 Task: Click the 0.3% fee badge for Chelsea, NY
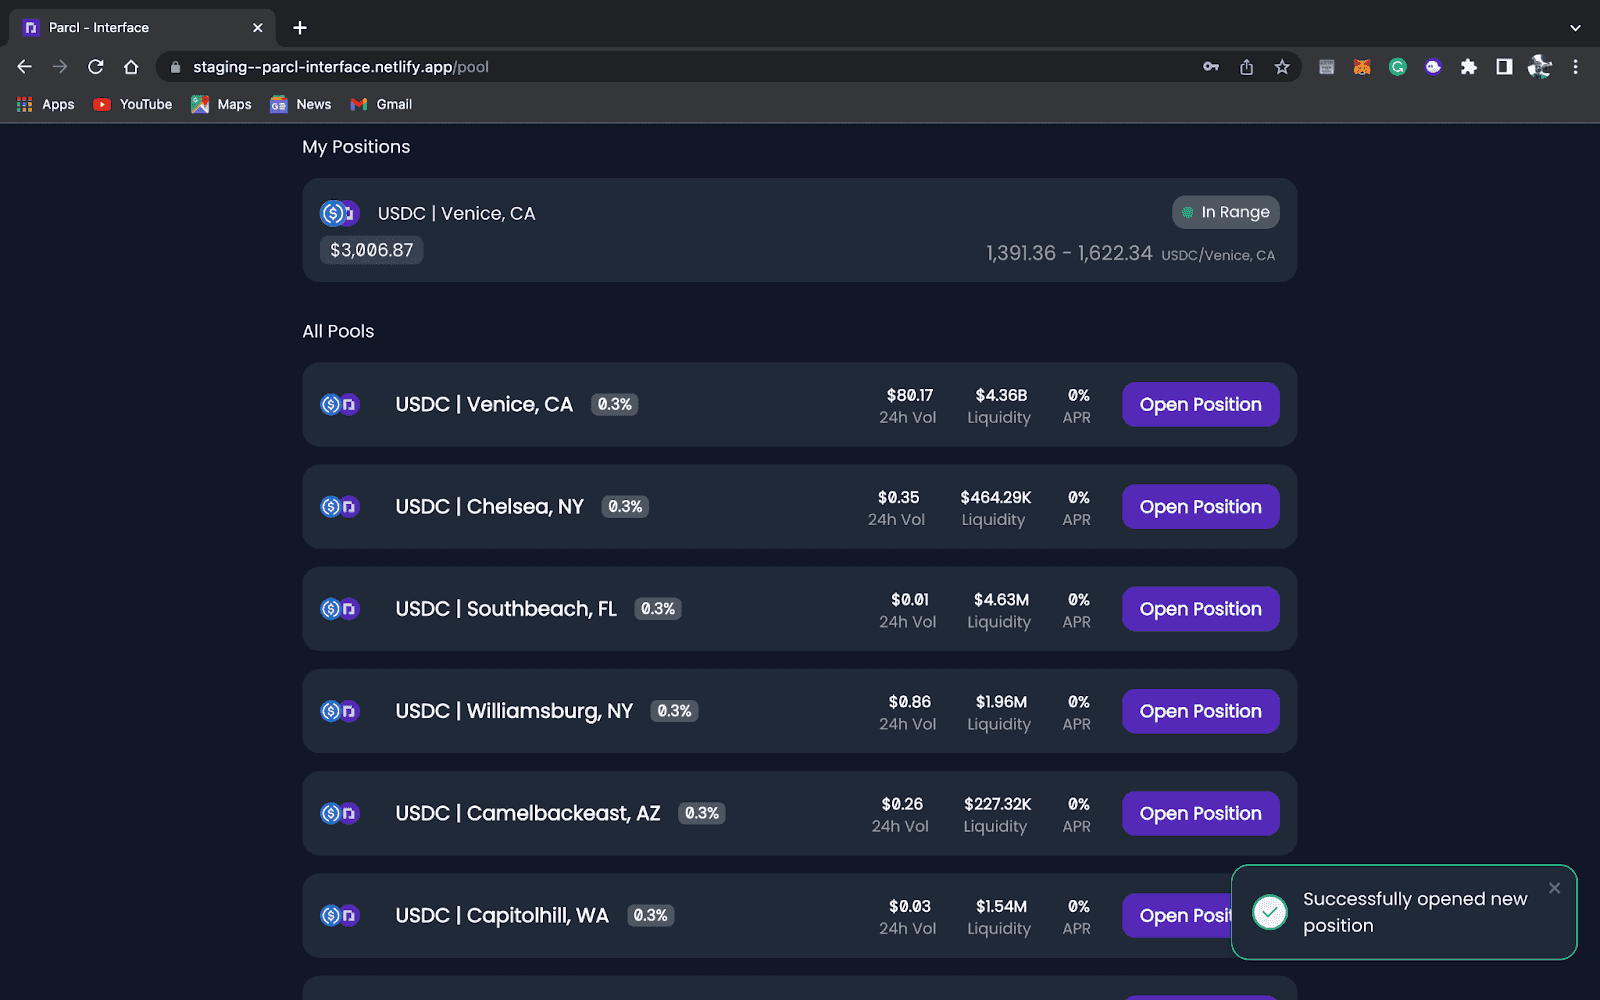(x=625, y=507)
